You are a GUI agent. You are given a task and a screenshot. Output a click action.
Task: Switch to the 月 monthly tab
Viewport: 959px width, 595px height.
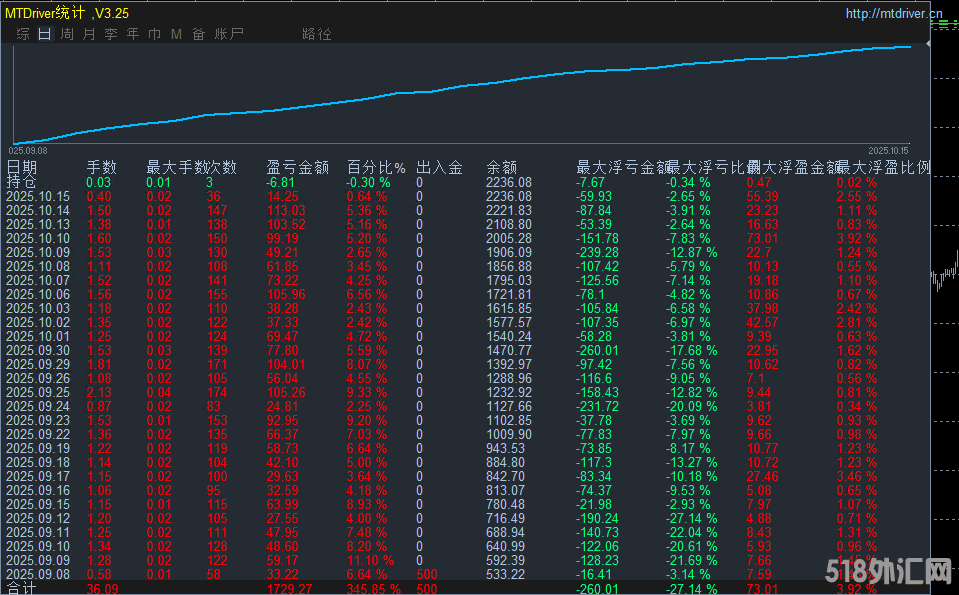point(88,34)
